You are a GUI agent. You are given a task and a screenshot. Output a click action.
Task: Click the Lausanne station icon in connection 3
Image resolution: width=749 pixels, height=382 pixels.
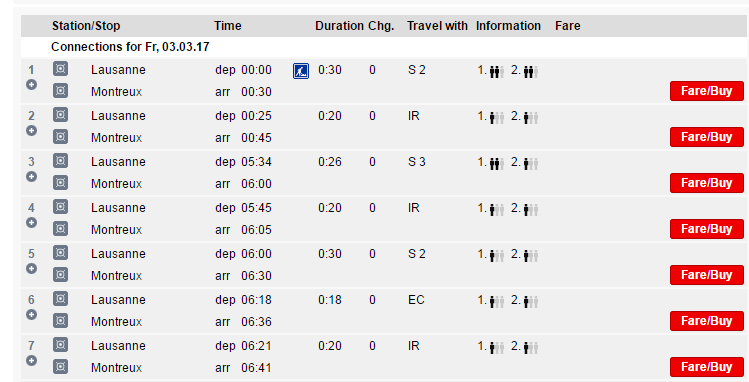(60, 160)
